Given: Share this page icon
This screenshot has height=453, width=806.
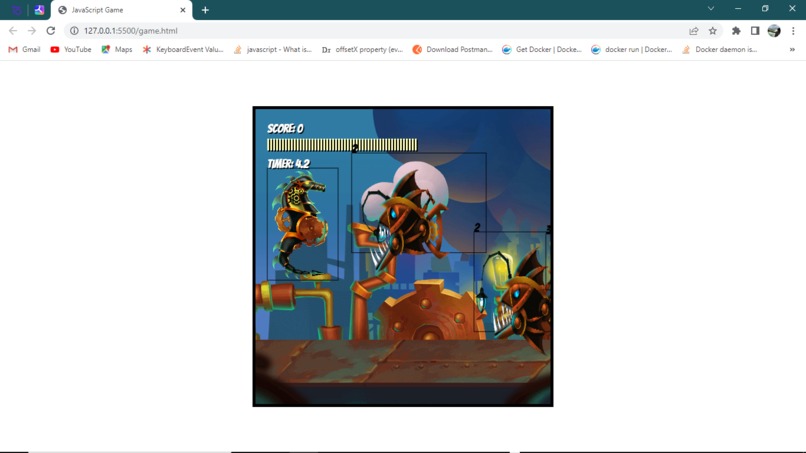Looking at the screenshot, I should [x=693, y=31].
